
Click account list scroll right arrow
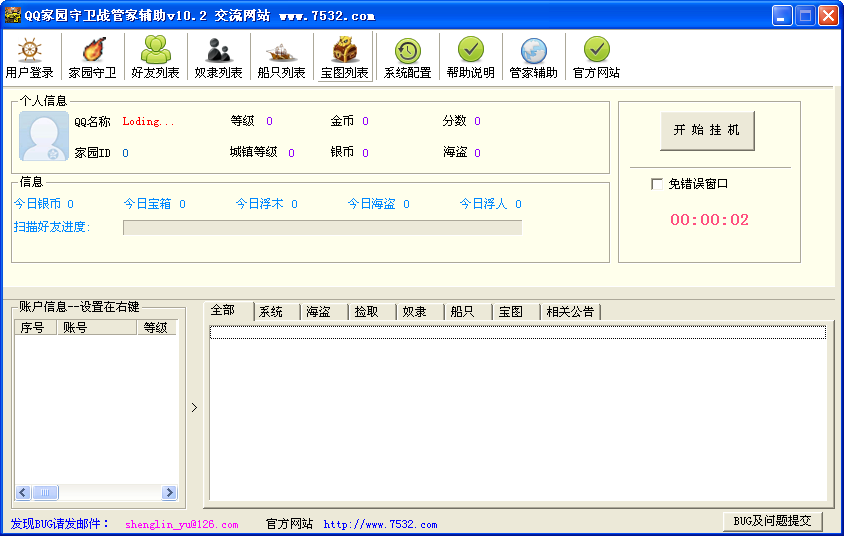point(169,492)
